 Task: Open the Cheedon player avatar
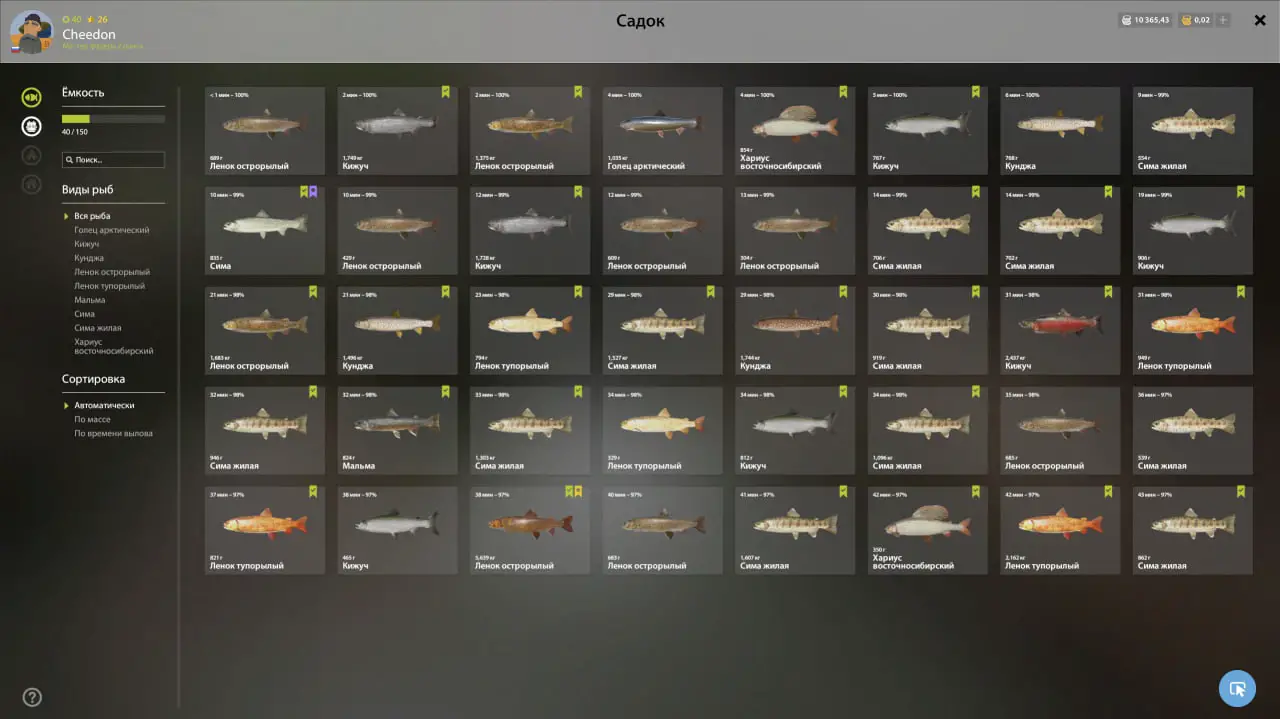(31, 32)
